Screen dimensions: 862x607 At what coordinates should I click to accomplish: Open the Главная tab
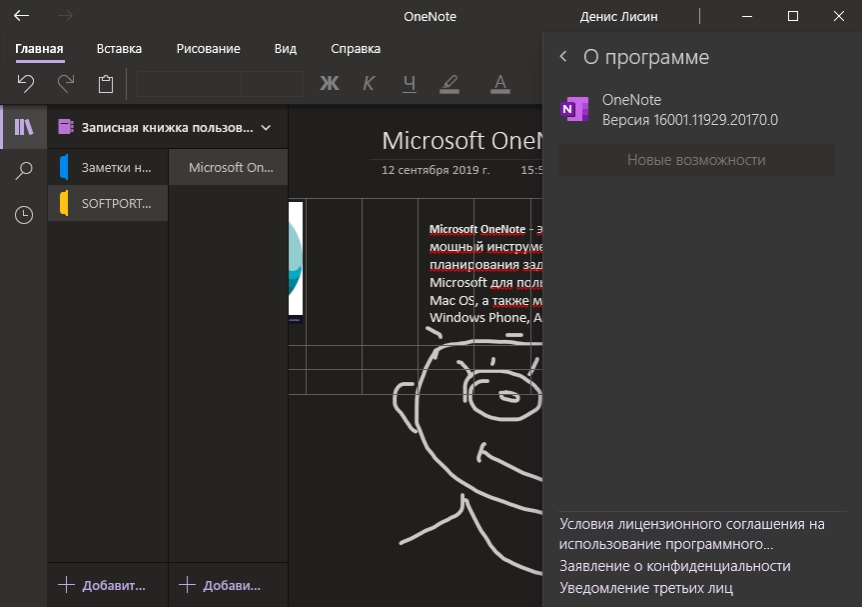click(39, 49)
